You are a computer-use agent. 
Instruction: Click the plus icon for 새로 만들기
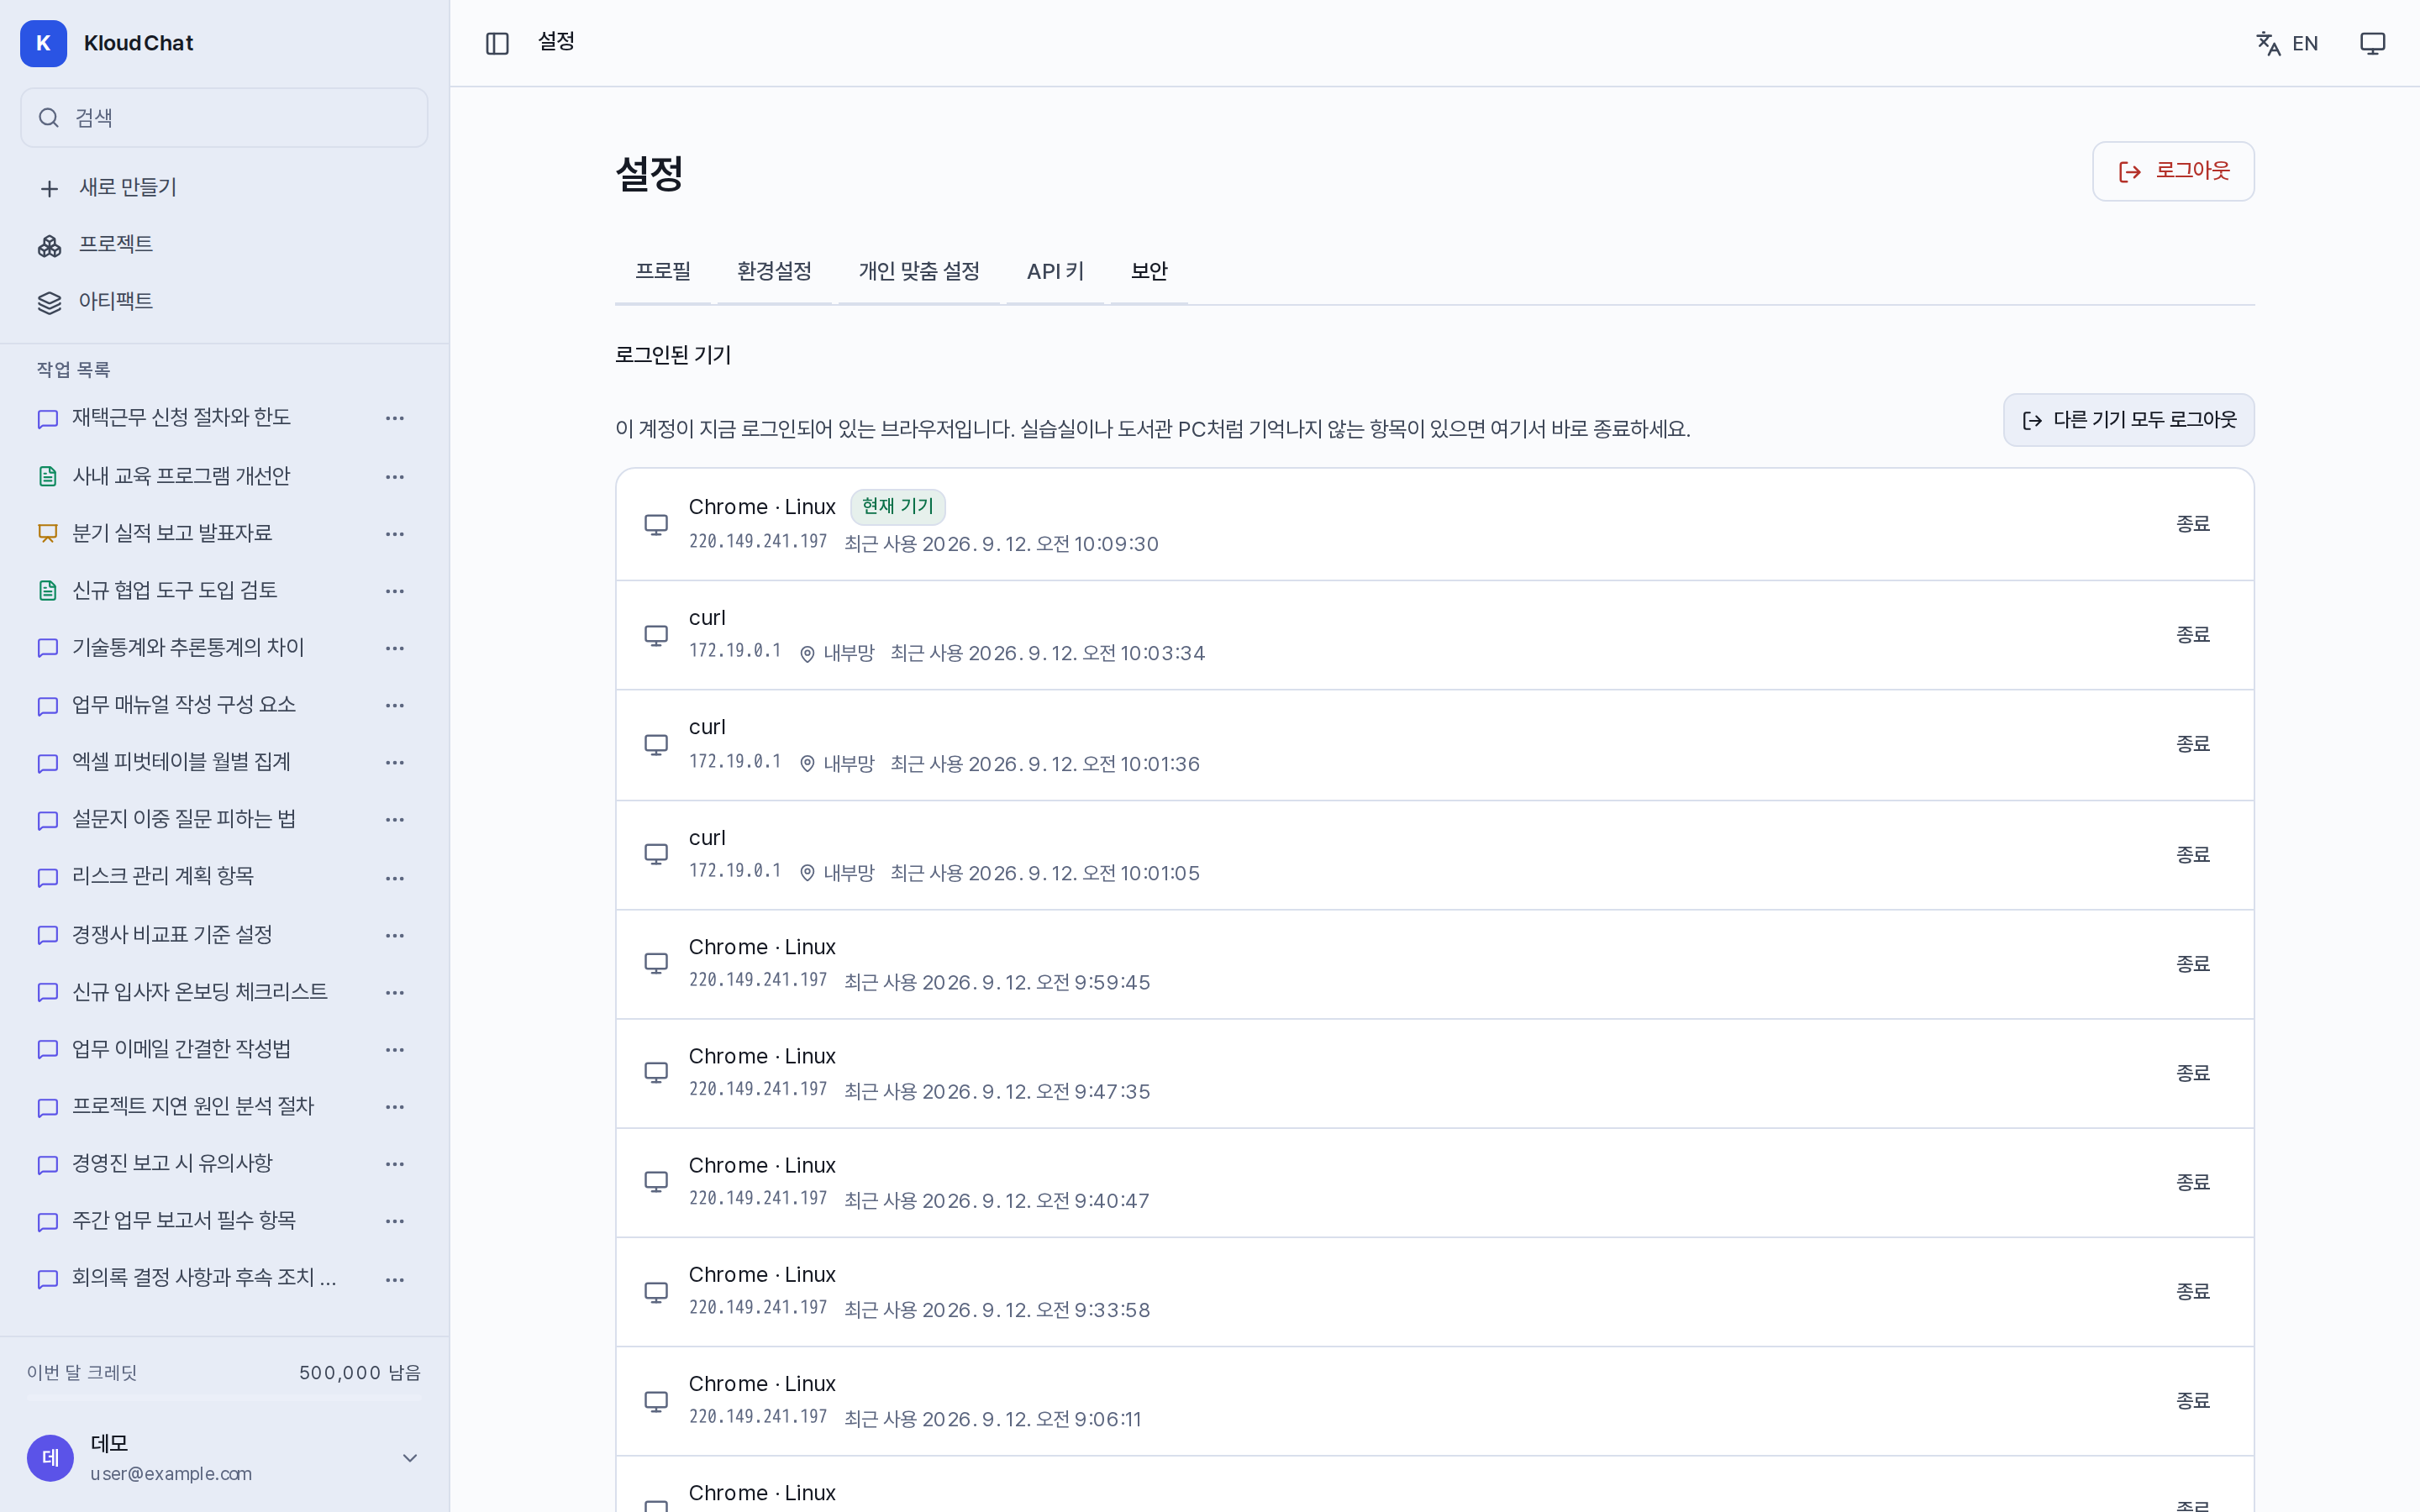click(49, 188)
